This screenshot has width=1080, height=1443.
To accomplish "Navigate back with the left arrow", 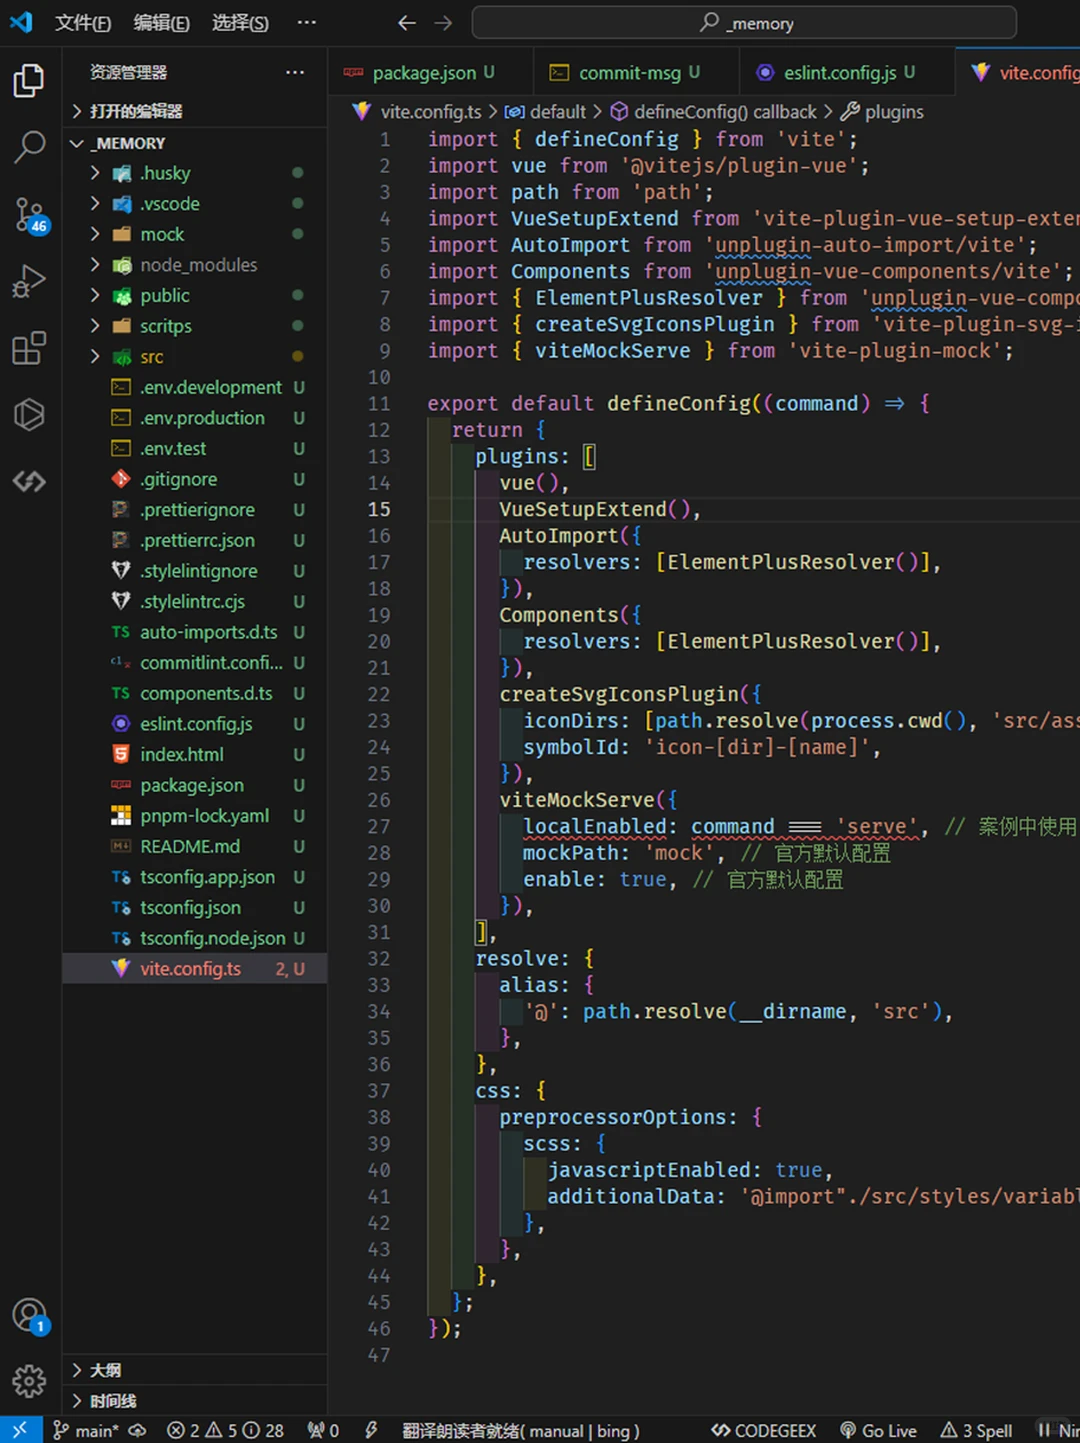I will click(x=406, y=22).
